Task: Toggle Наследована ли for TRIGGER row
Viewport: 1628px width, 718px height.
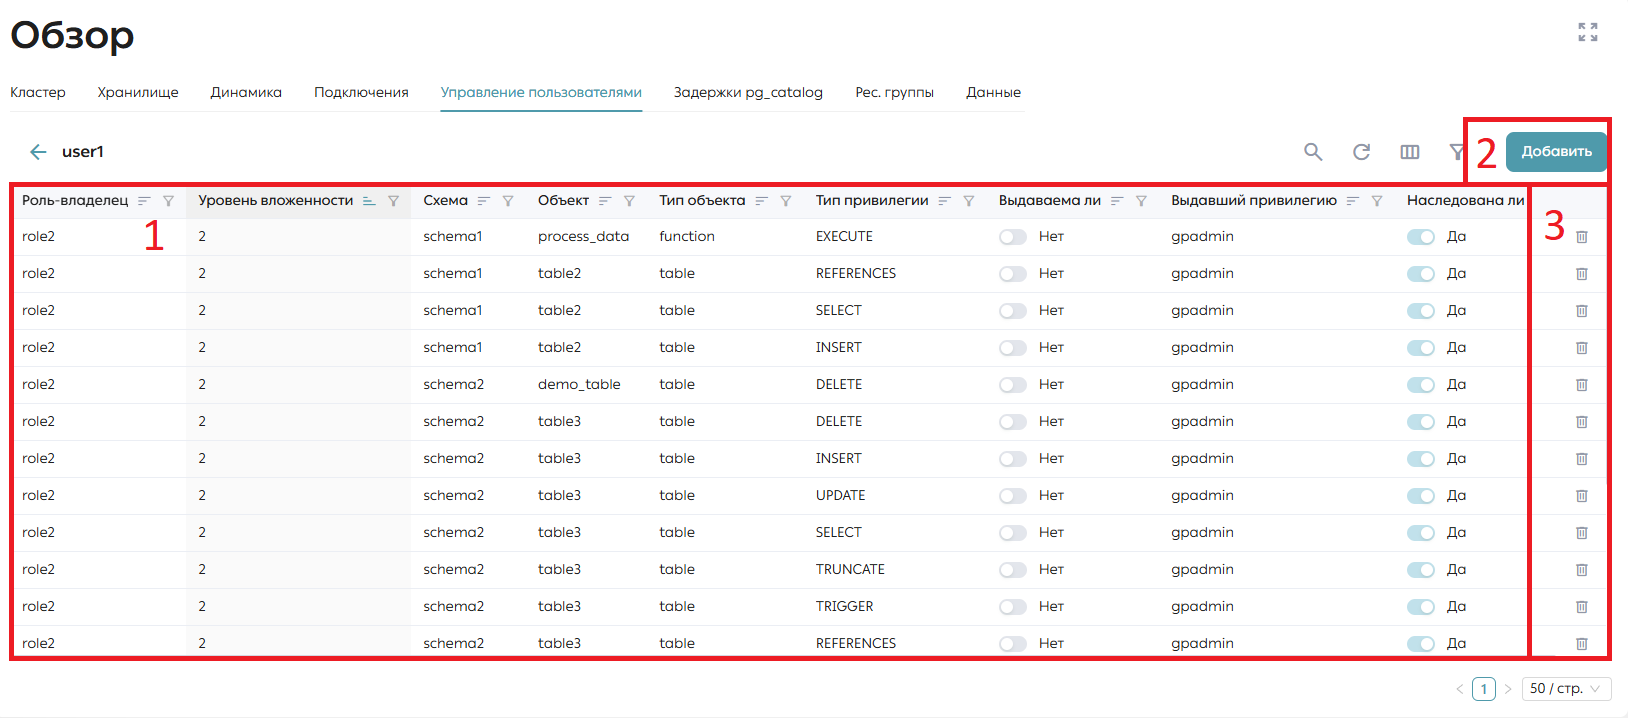Action: (1421, 607)
